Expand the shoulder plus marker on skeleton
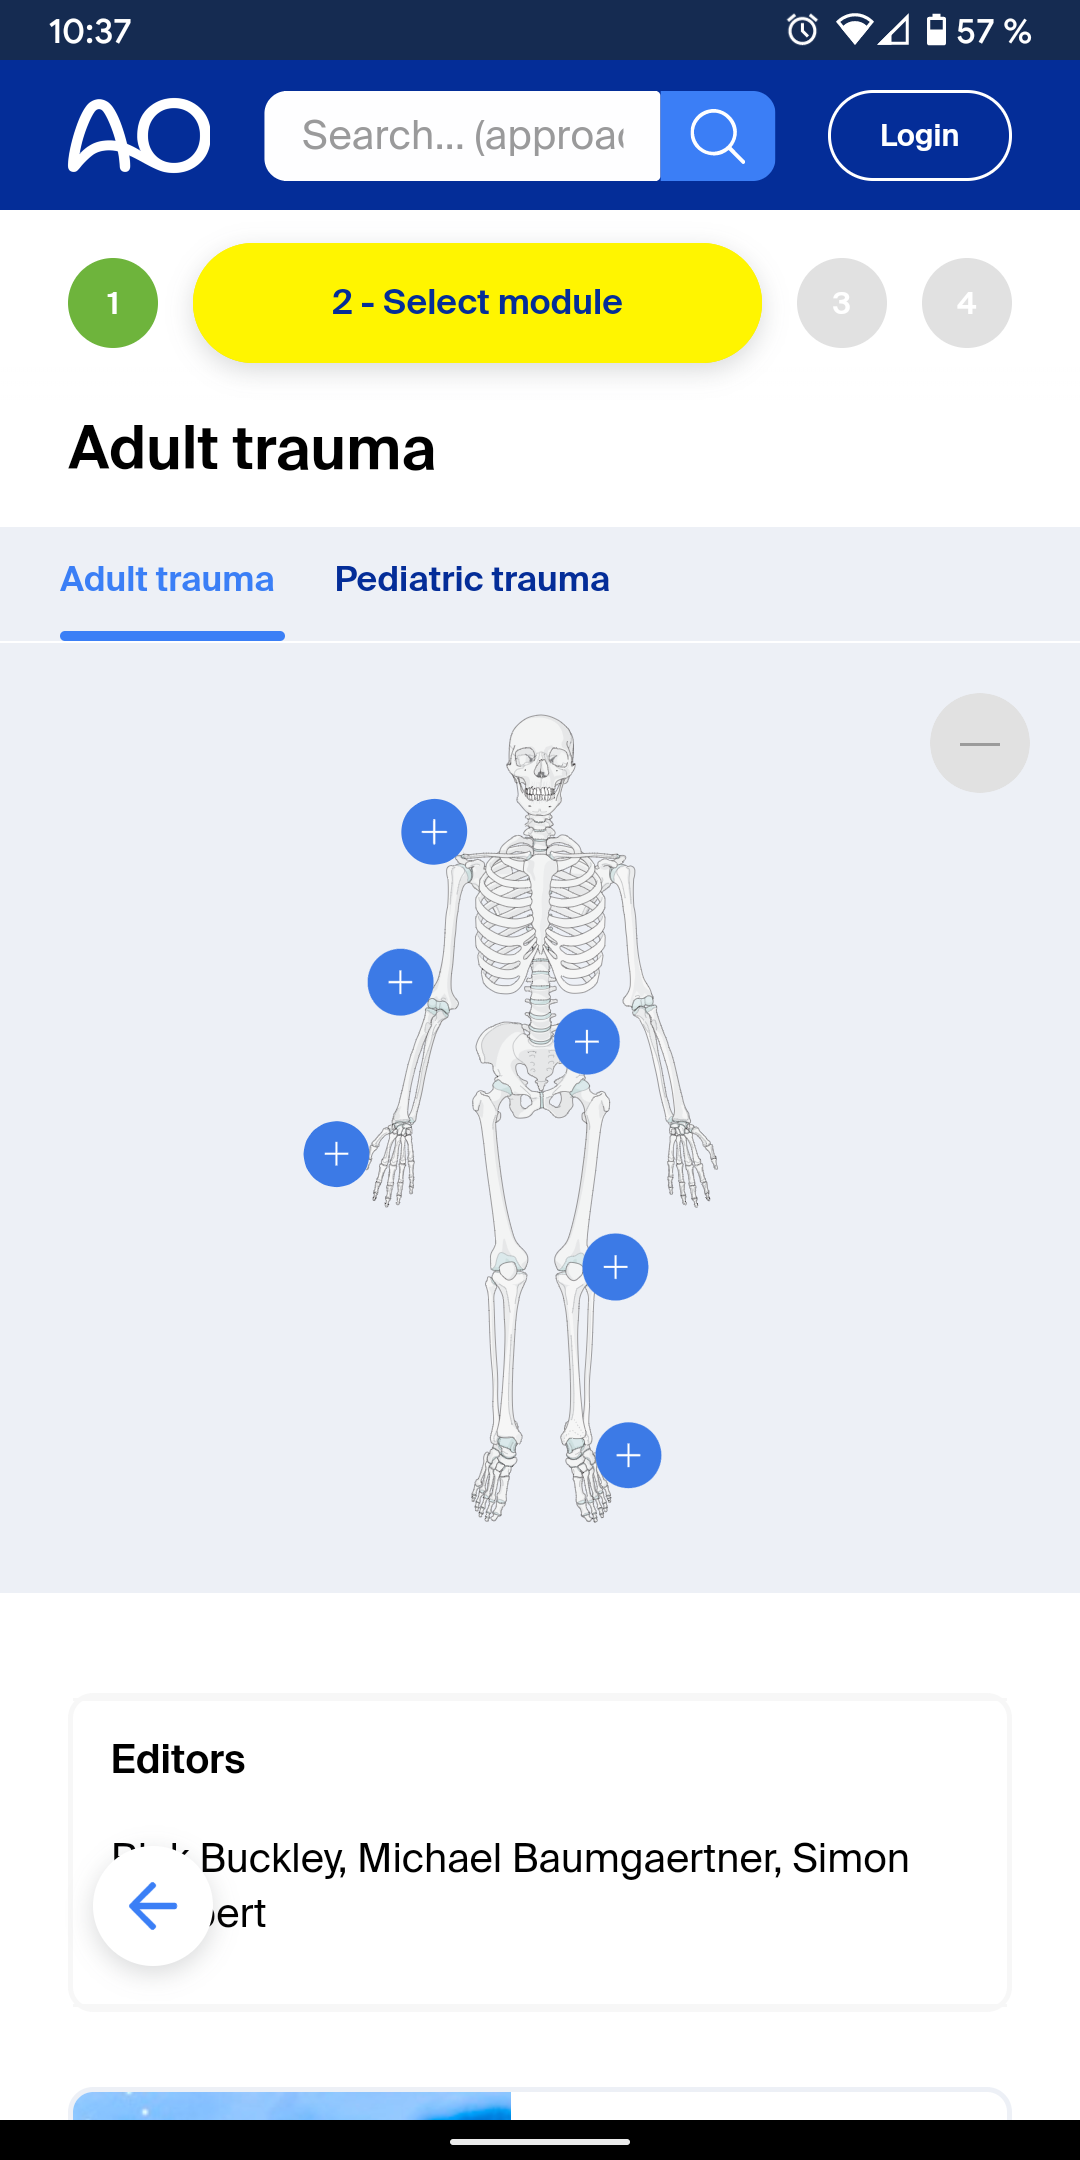Screen dimensions: 1080x2160 point(434,832)
